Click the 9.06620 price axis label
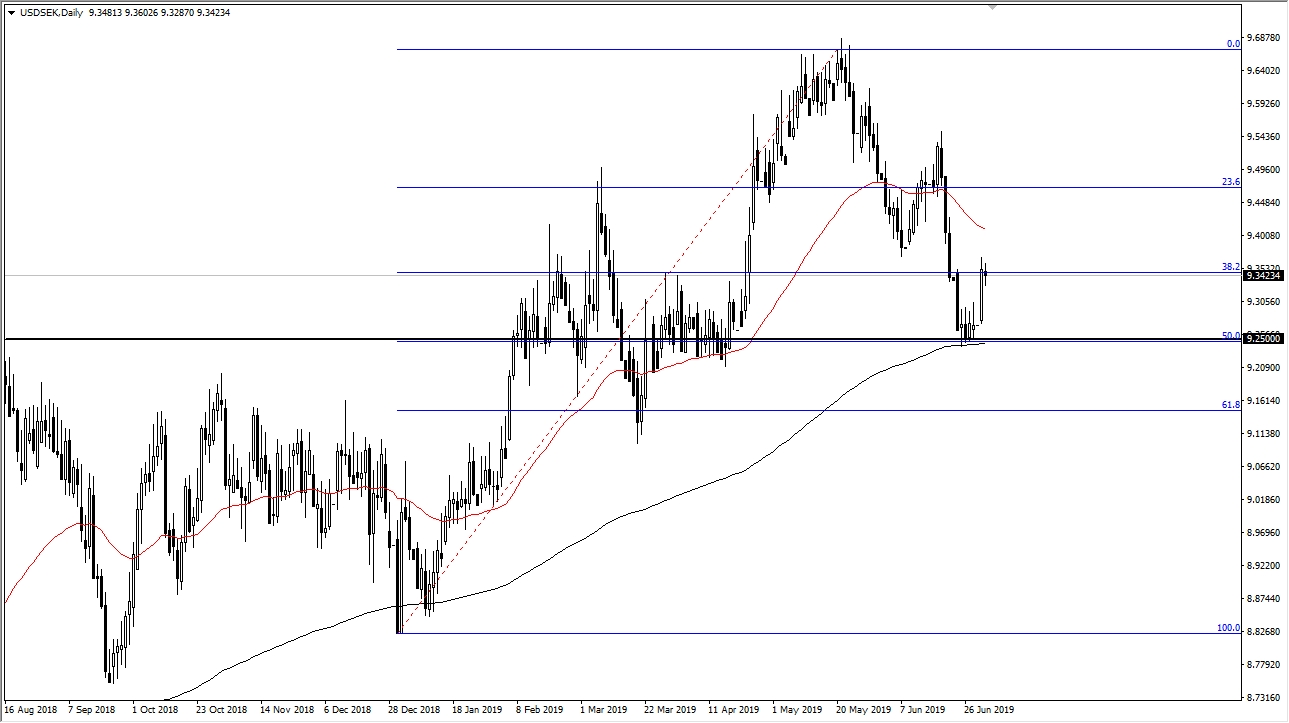This screenshot has height=723, width=1289. pyautogui.click(x=1264, y=467)
